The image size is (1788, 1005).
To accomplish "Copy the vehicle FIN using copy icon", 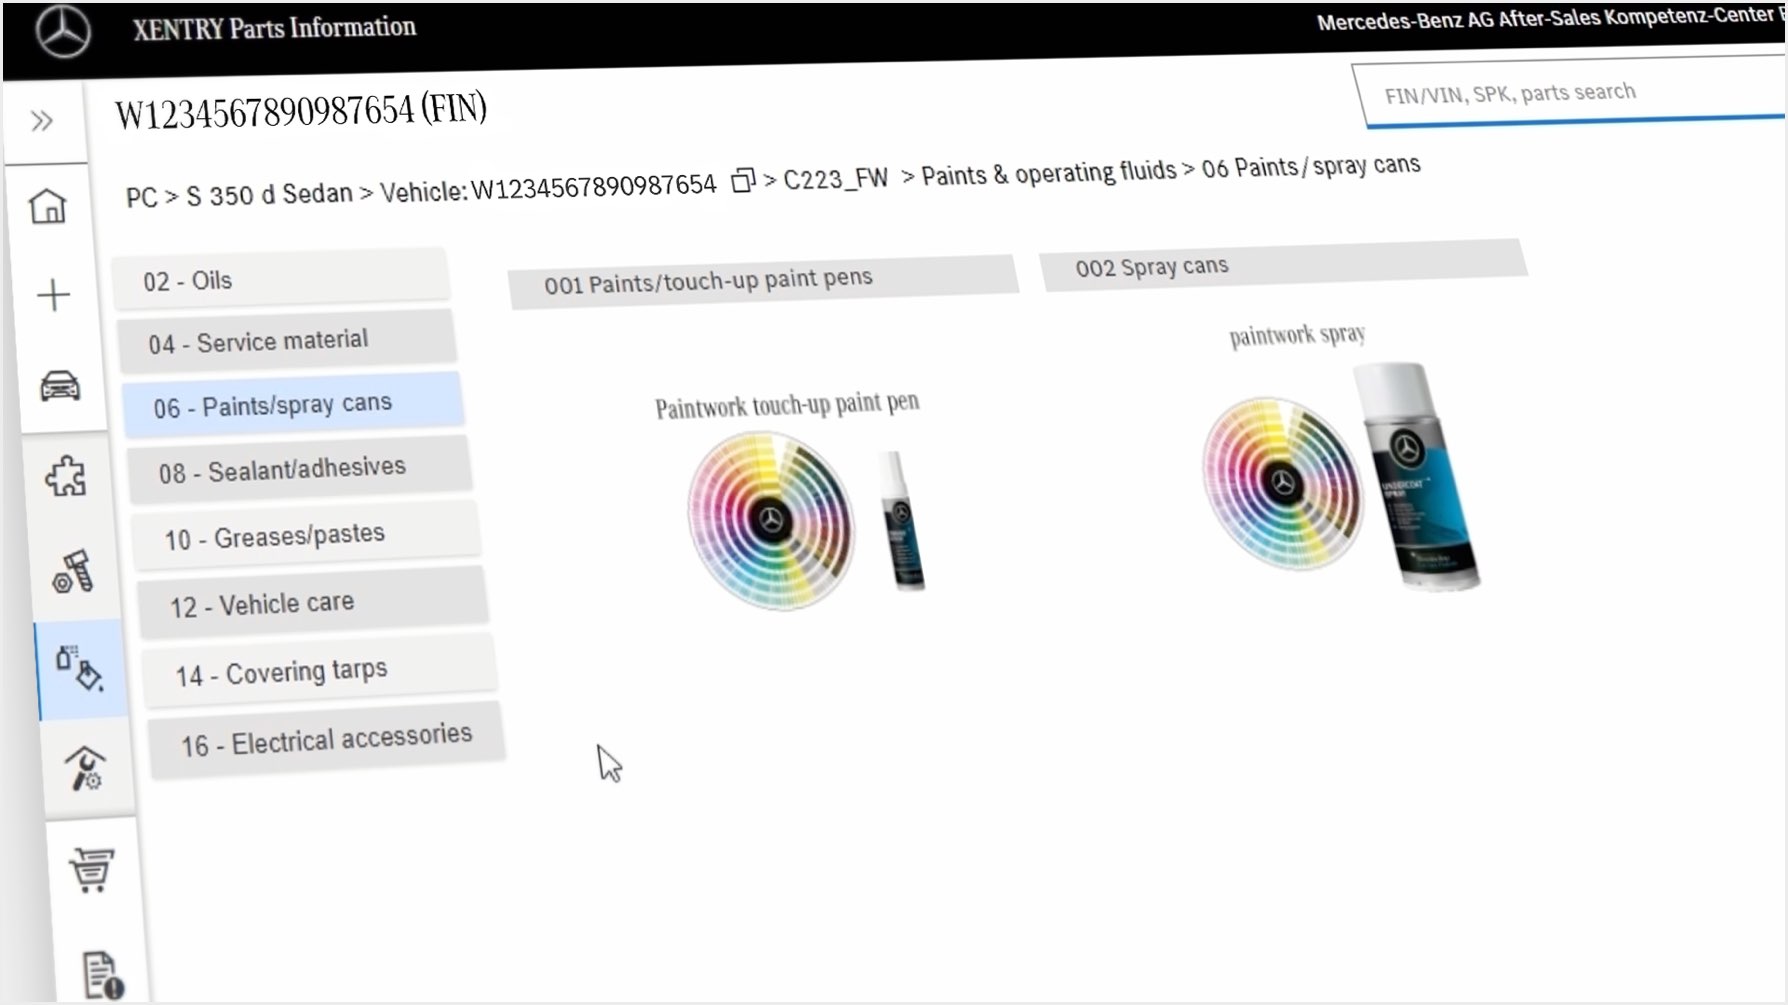I will [x=742, y=181].
